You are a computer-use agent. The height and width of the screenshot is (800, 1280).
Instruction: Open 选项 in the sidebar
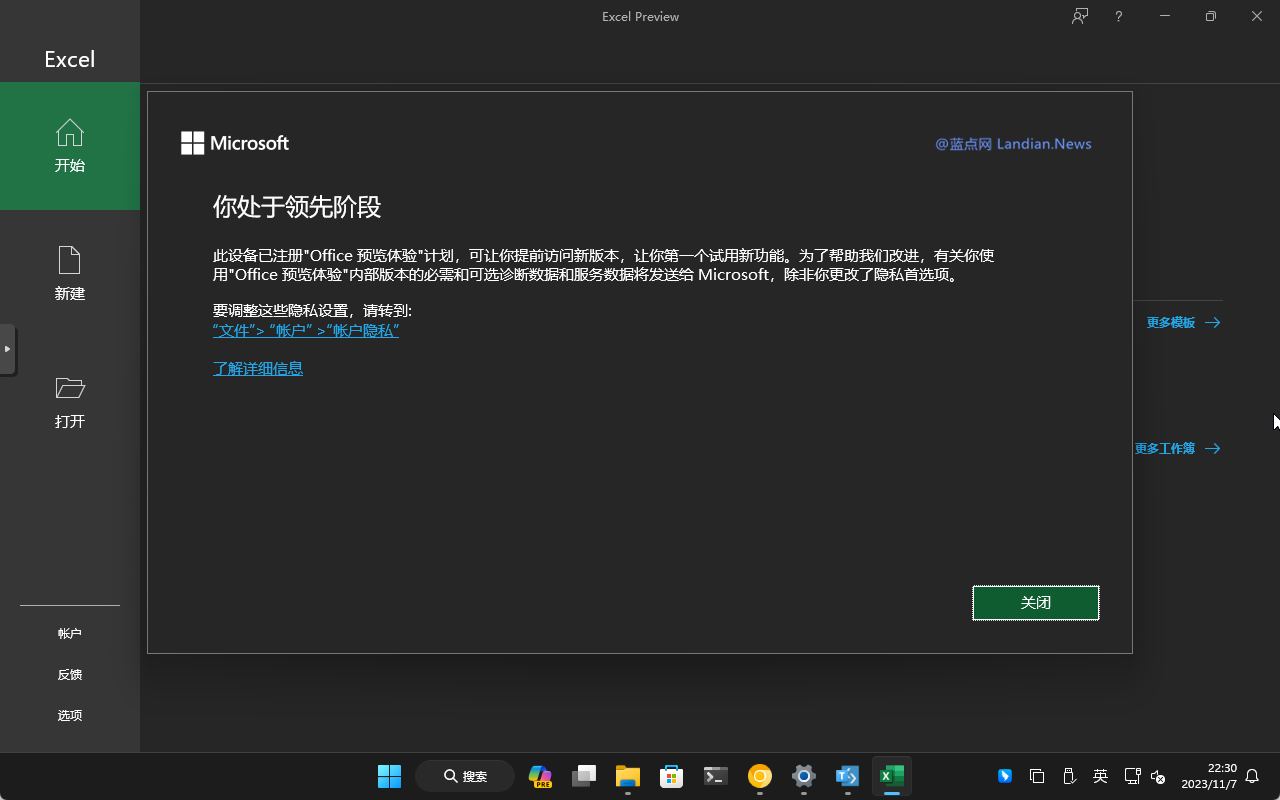point(70,716)
